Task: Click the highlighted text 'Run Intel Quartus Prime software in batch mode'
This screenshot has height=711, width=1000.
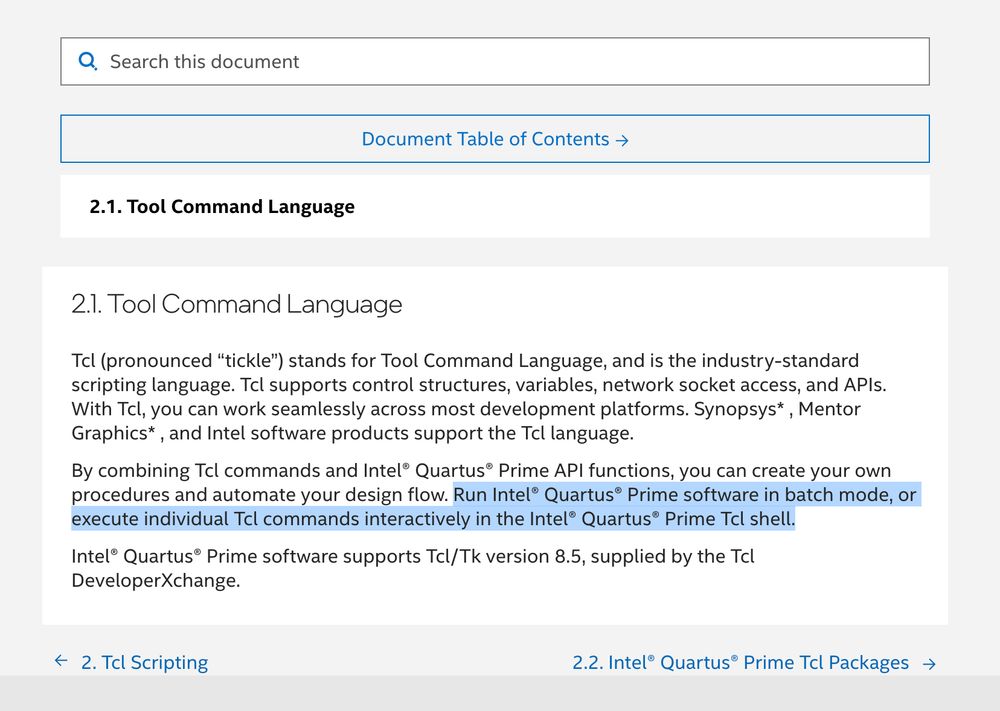Action: [672, 495]
